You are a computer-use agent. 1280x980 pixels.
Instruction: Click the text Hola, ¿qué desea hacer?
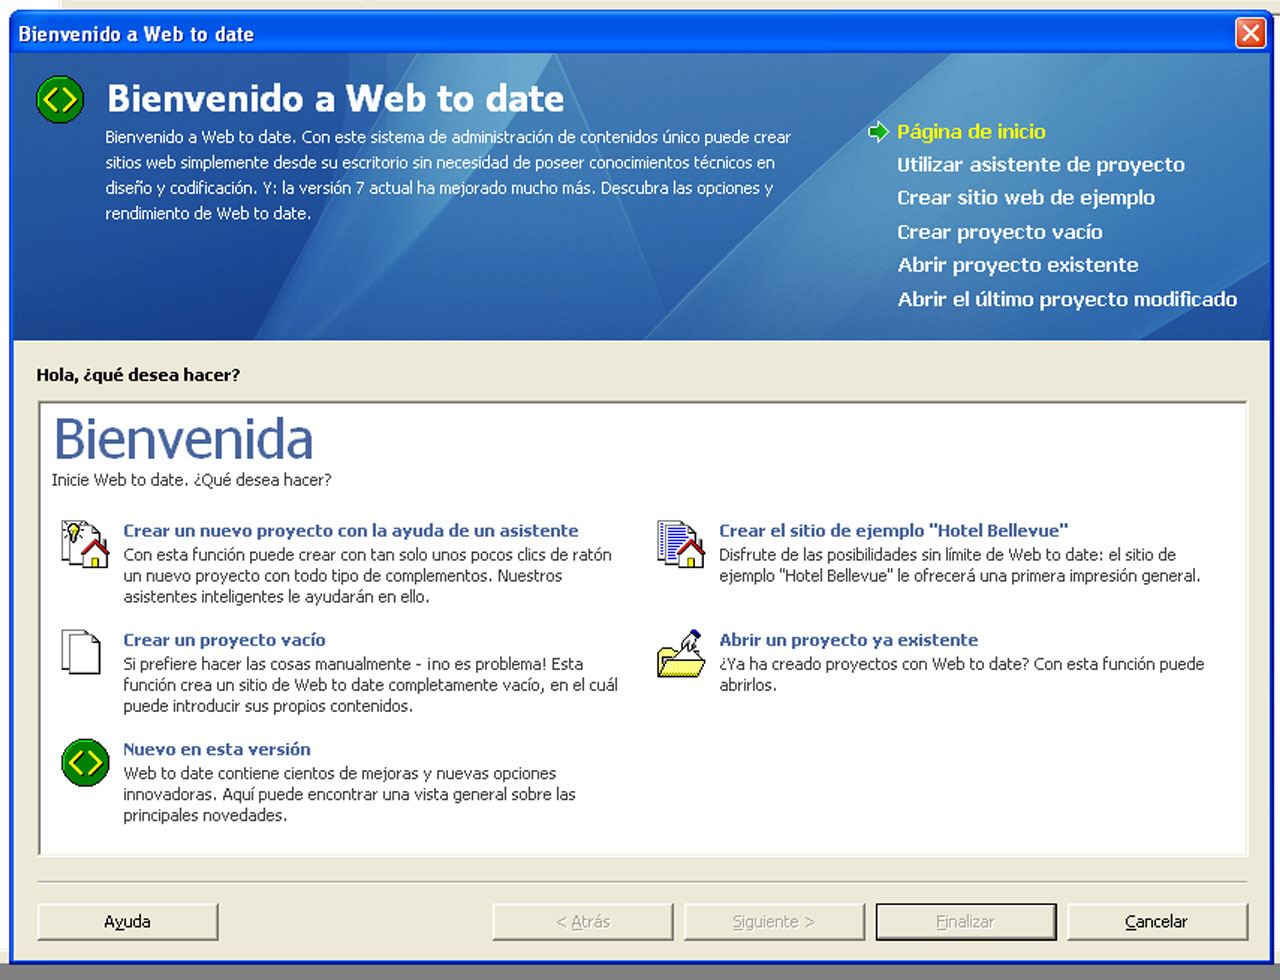coord(138,375)
